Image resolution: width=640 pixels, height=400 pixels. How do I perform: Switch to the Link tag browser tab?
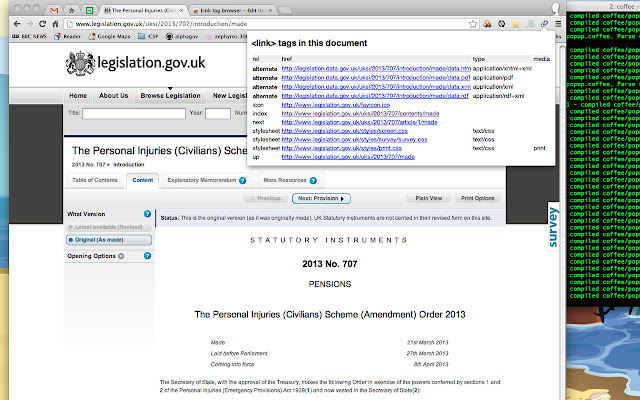tap(233, 10)
